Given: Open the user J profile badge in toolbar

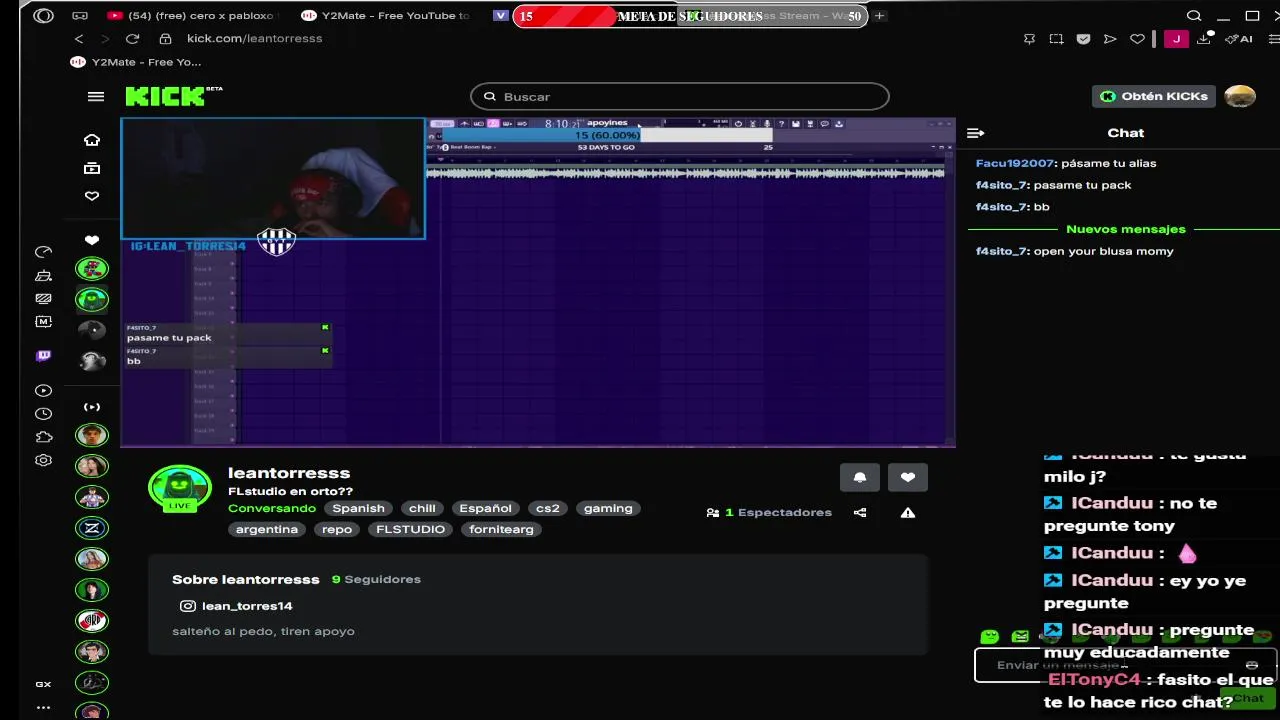Looking at the screenshot, I should pyautogui.click(x=1176, y=39).
